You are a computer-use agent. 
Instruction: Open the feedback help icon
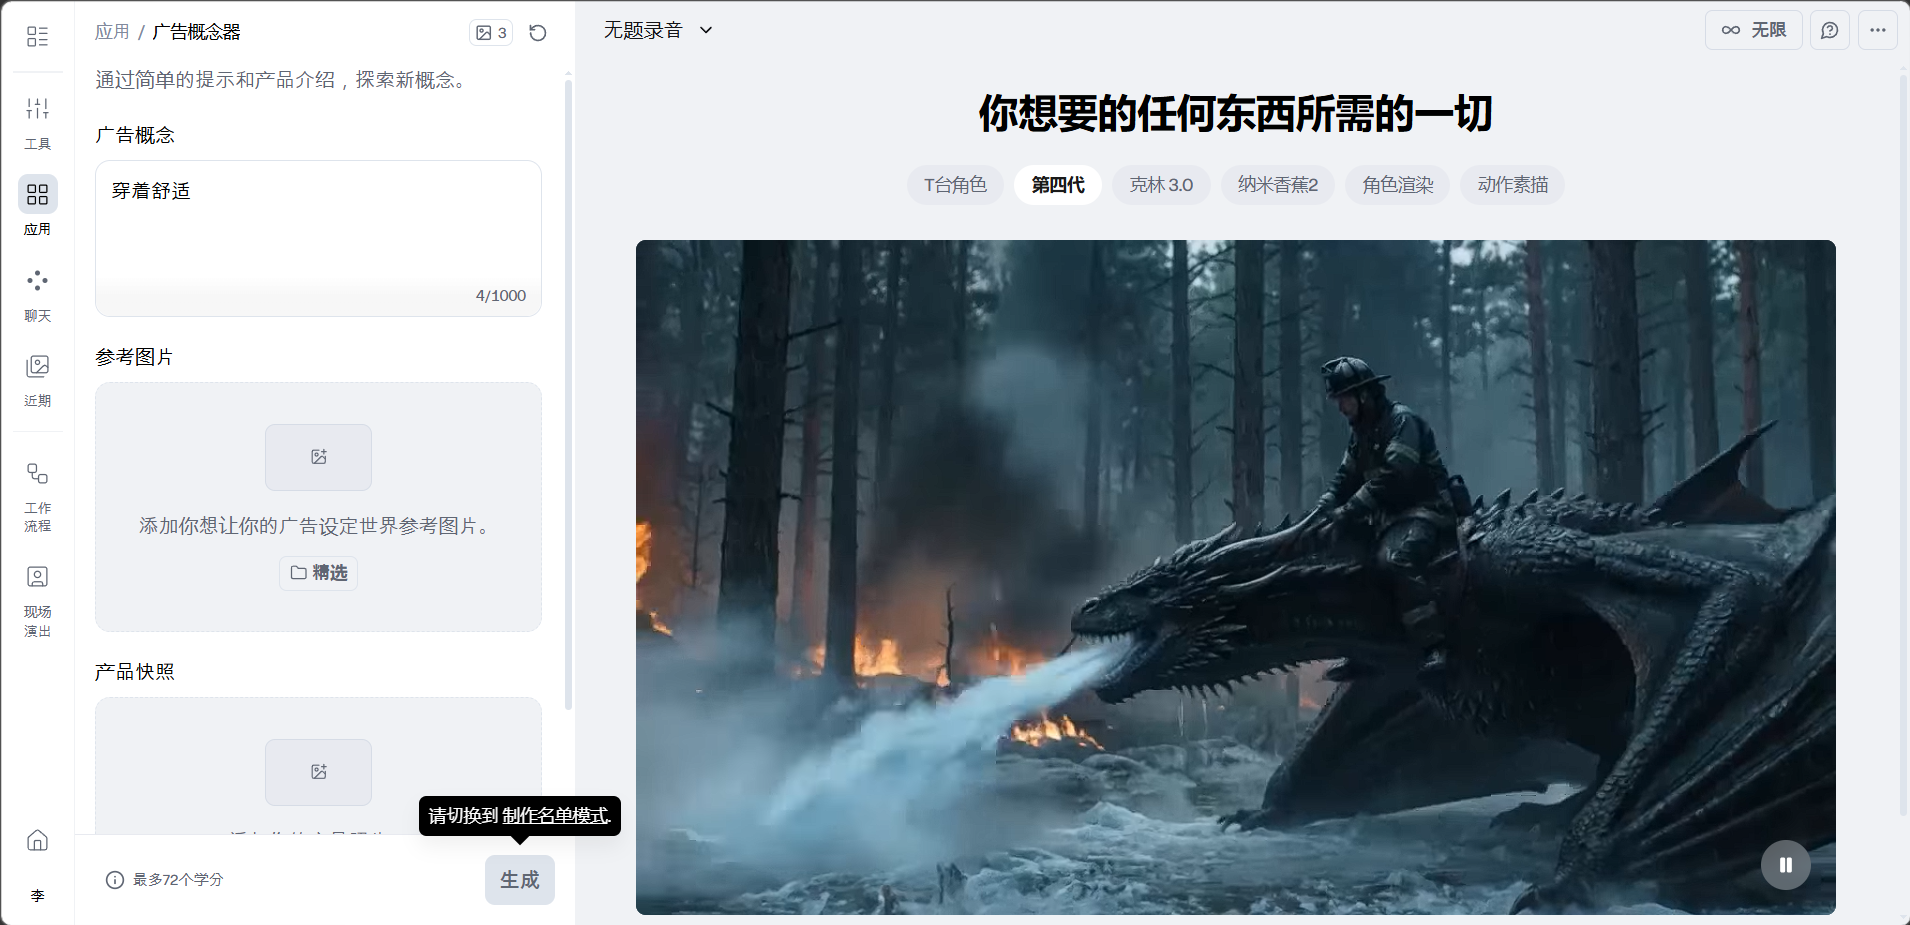[x=1829, y=30]
